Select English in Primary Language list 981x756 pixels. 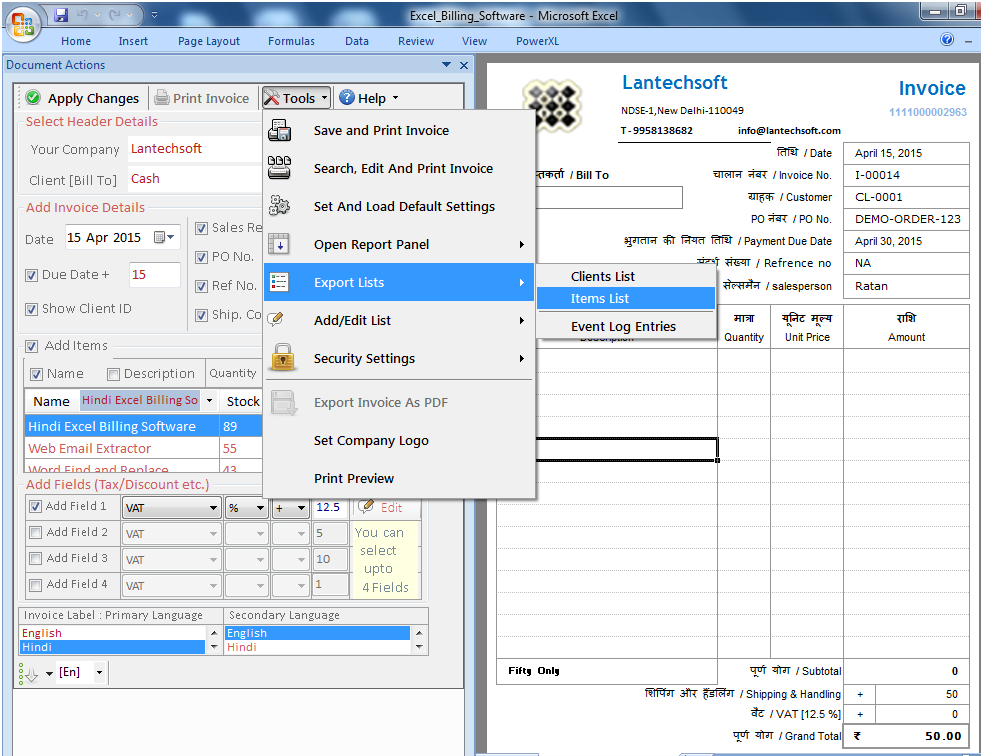click(x=113, y=633)
